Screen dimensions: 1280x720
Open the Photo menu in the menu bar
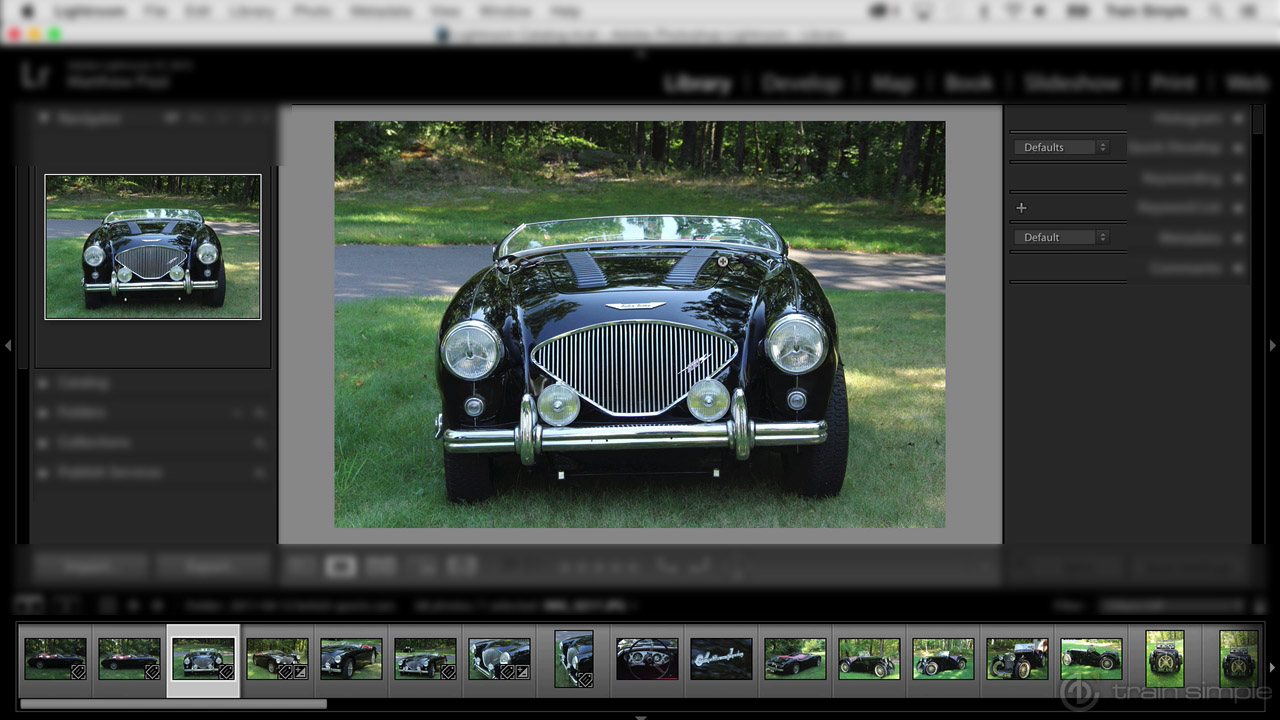(x=313, y=11)
